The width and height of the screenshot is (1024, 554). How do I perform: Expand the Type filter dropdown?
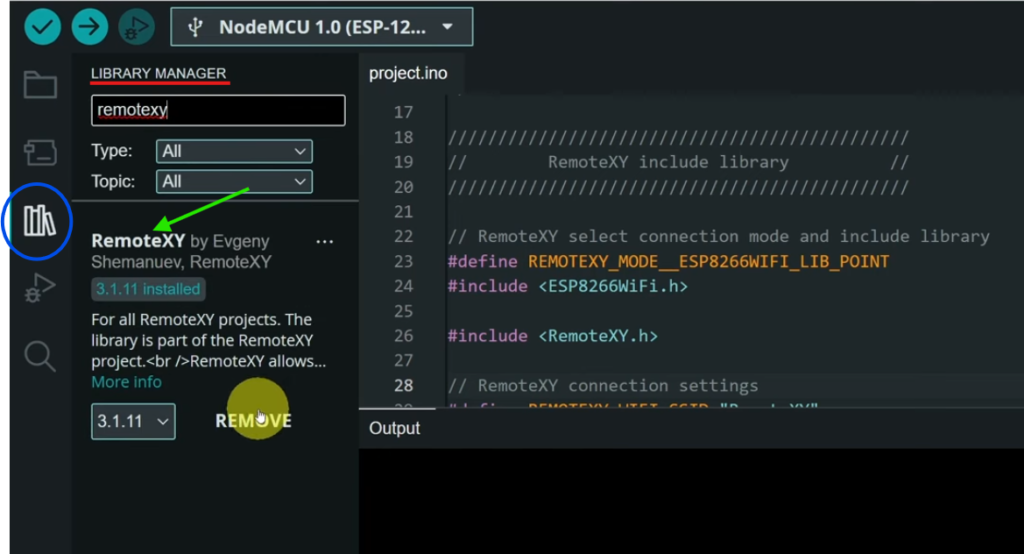(x=234, y=152)
